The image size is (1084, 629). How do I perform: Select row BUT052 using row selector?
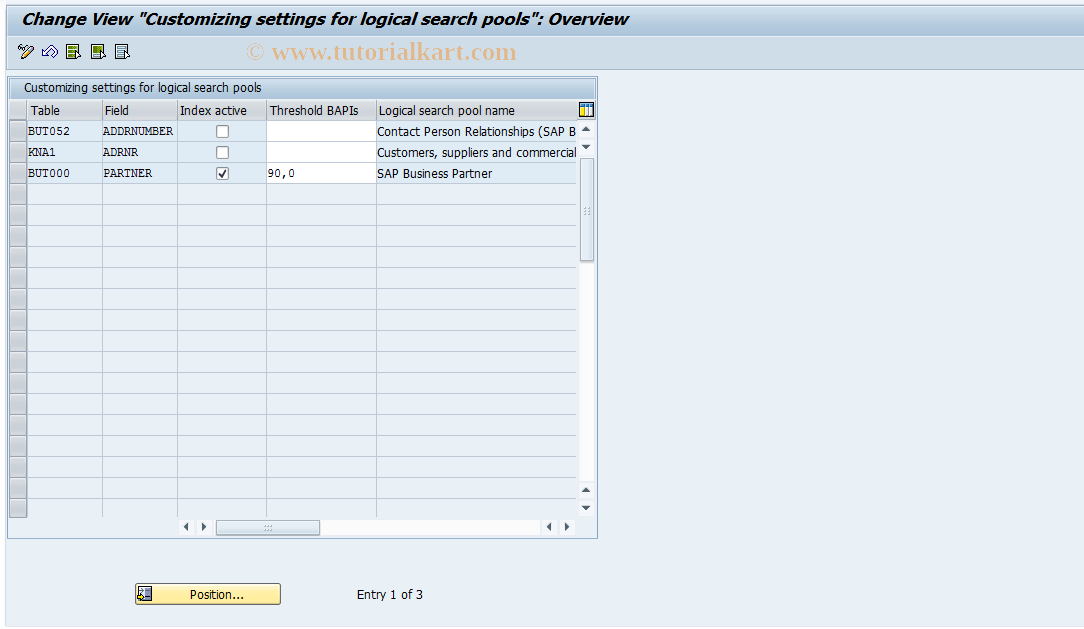(18, 131)
